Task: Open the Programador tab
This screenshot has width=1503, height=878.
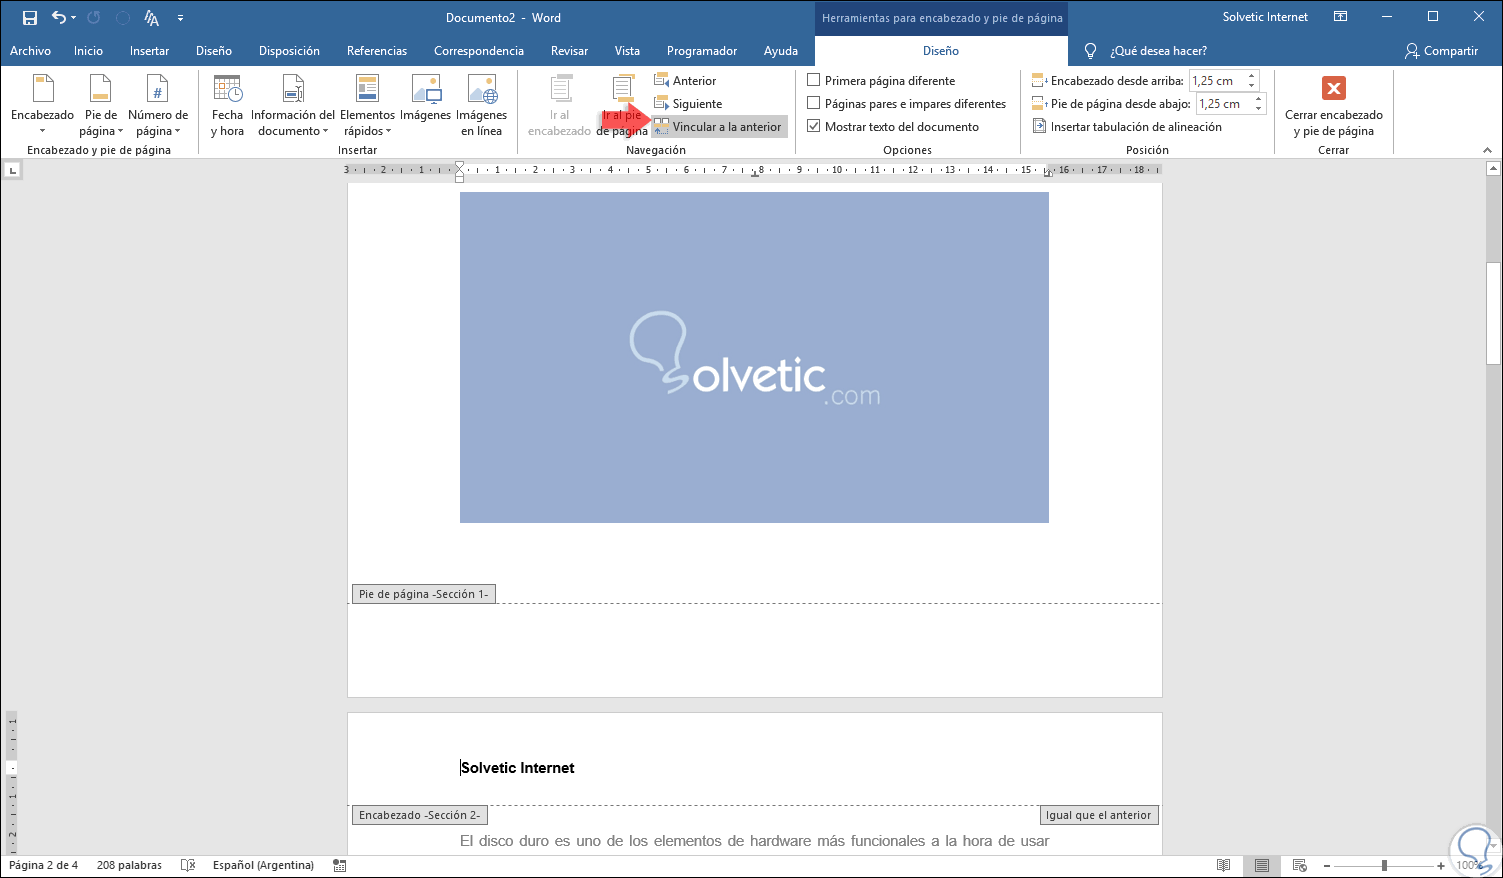Action: click(702, 51)
